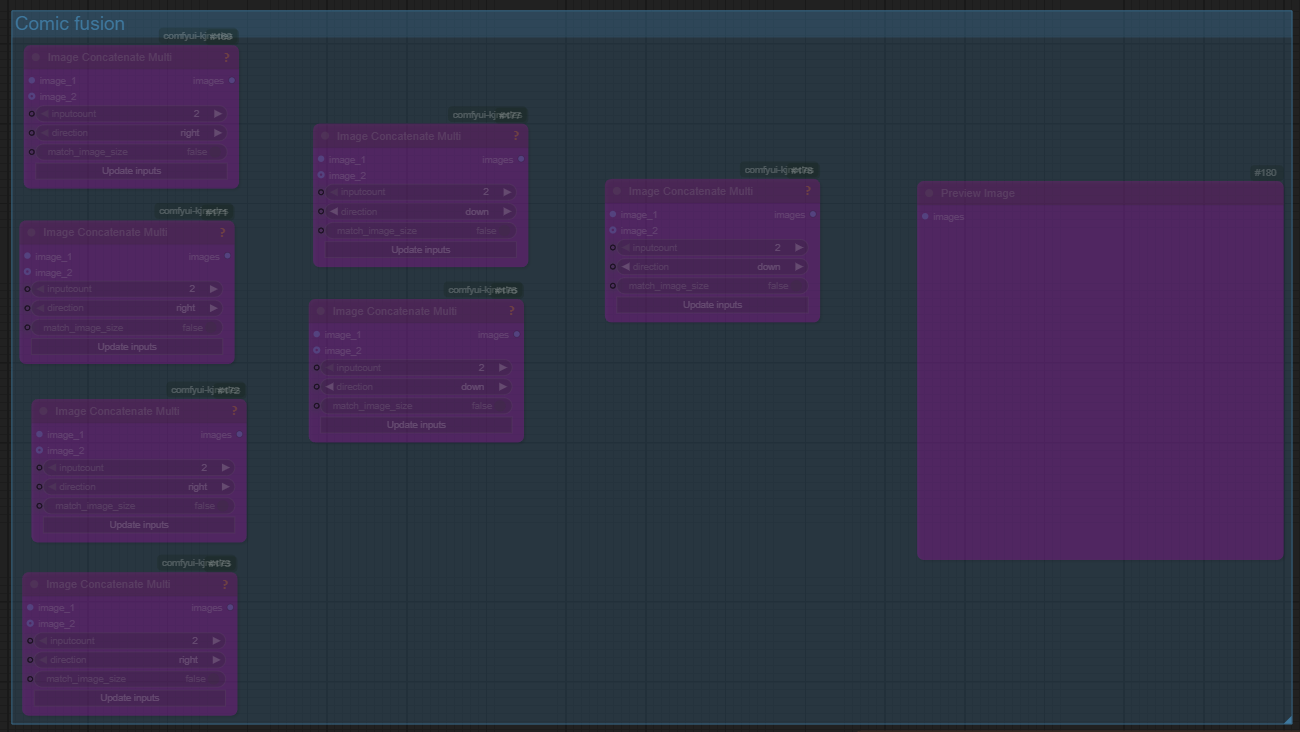Image resolution: width=1300 pixels, height=732 pixels.
Task: Click the Comic fusion group resize corner handle
Action: (x=1286, y=718)
